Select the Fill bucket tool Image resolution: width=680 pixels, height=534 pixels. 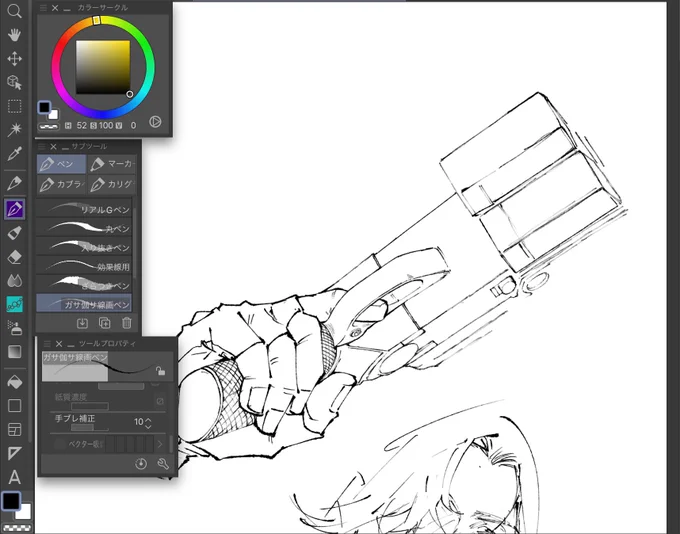(14, 382)
